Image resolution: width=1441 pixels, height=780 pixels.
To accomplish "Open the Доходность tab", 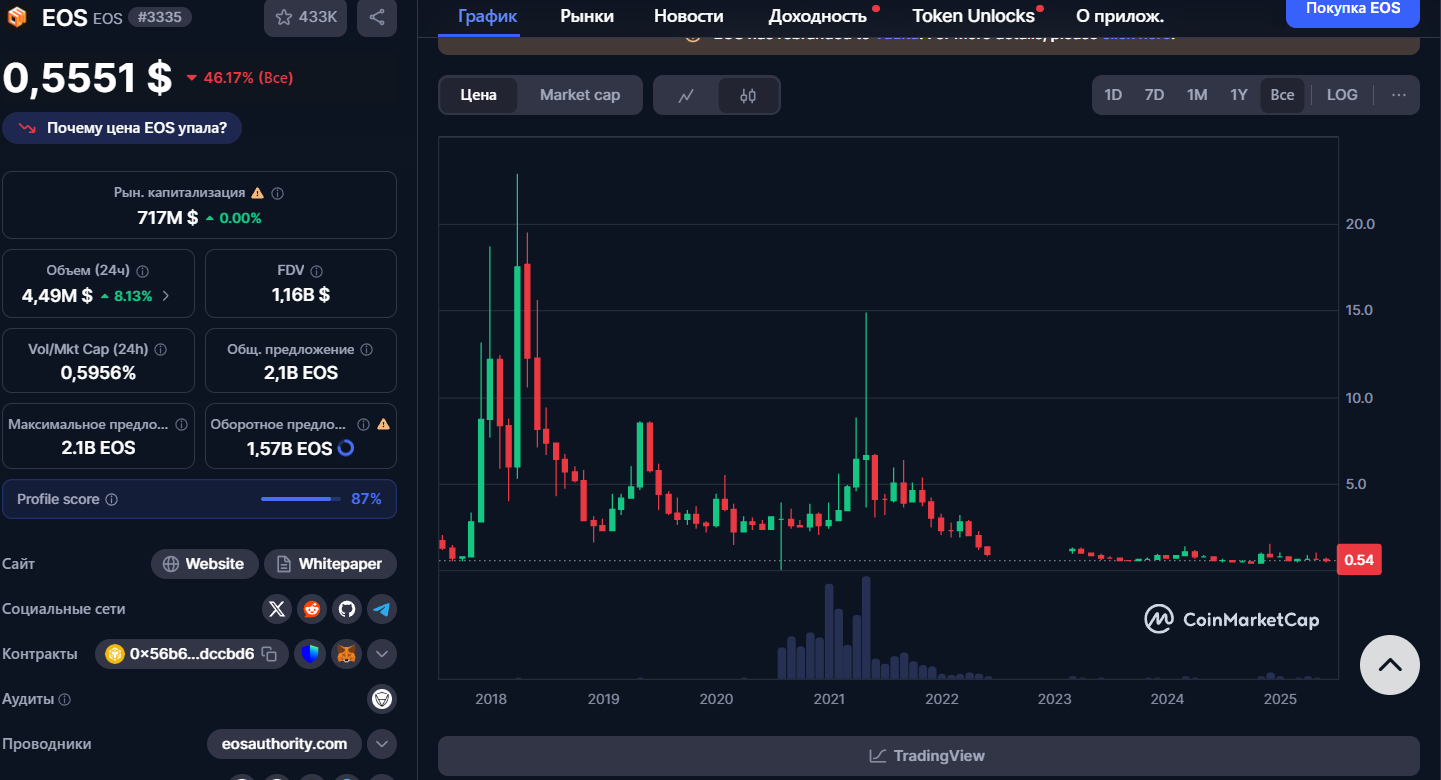I will tap(818, 16).
